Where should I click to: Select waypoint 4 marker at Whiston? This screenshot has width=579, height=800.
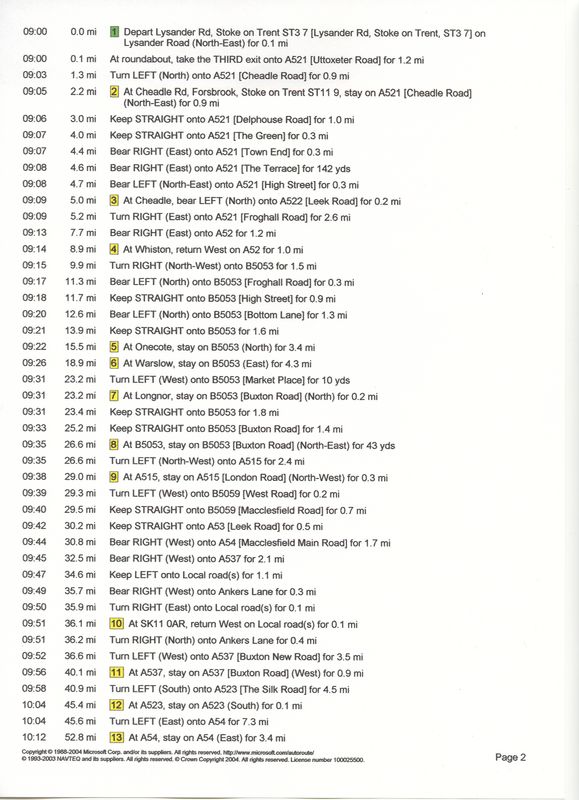114,249
